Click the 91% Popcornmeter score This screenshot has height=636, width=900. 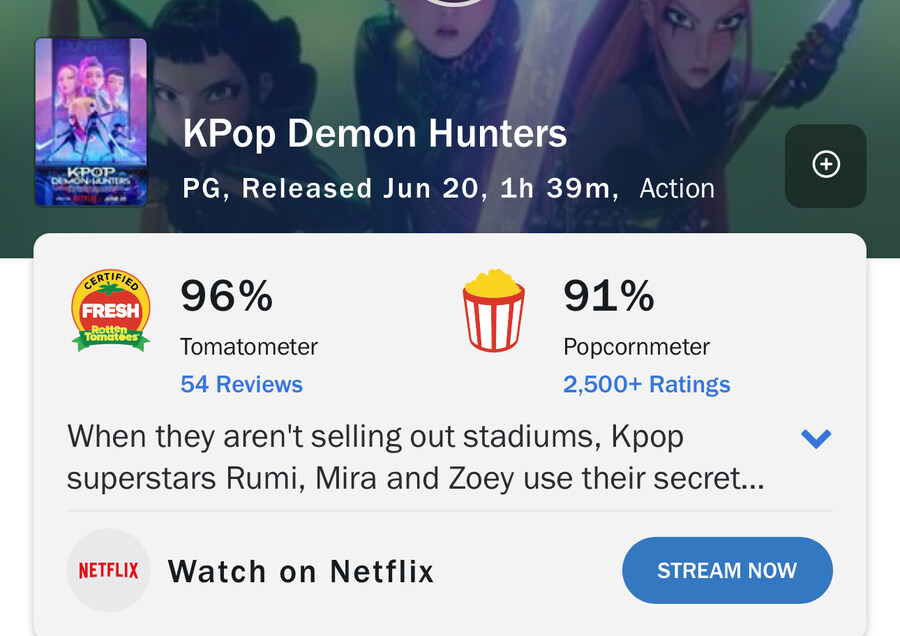[608, 296]
